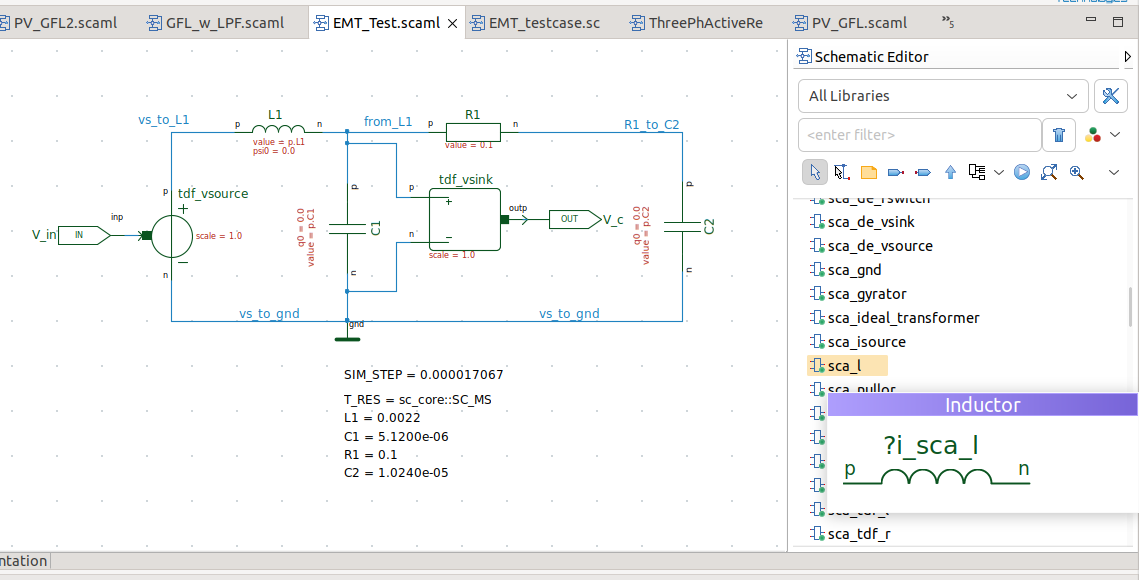Click the library list vertical scrollbar

coord(1130,307)
